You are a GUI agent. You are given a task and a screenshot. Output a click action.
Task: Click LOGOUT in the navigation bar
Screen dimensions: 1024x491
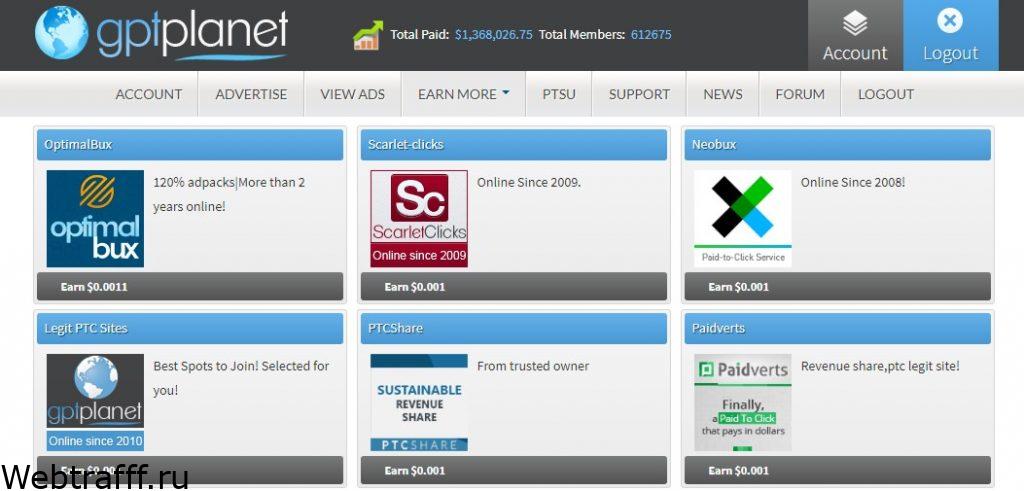point(886,94)
